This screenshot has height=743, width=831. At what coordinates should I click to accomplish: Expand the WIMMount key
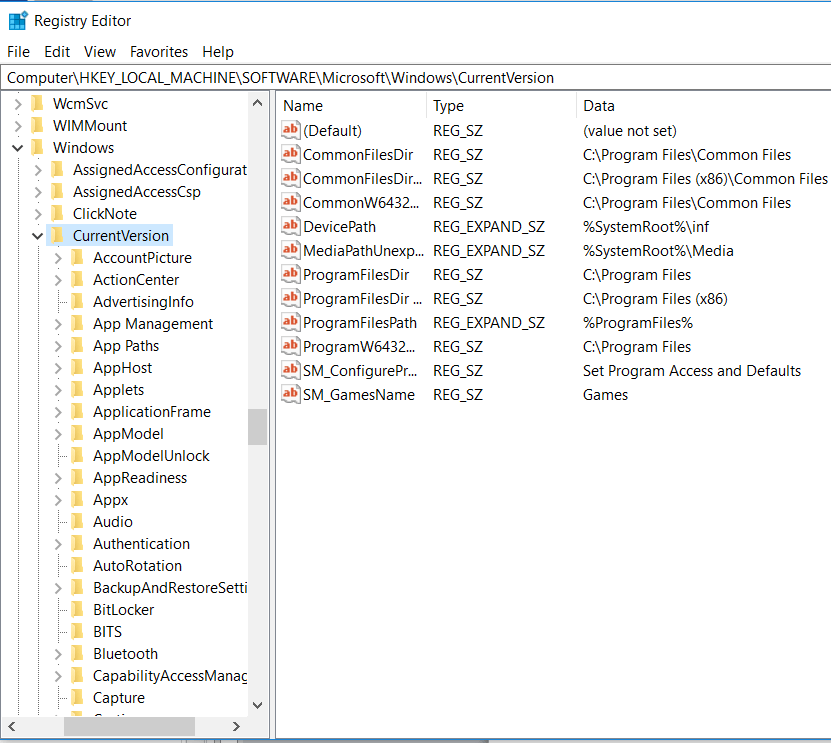point(17,126)
